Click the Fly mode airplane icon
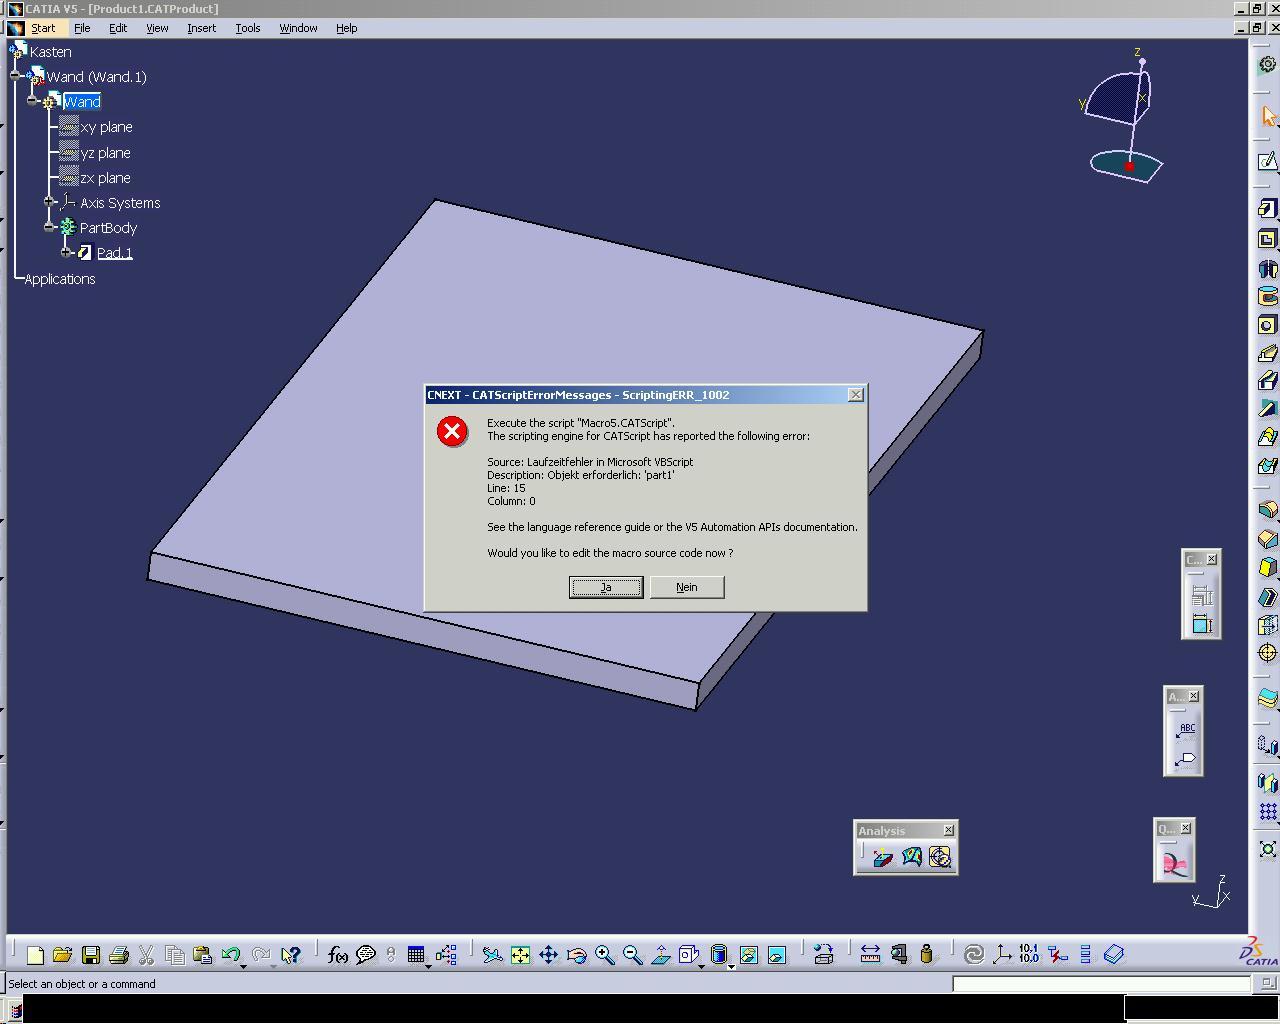Viewport: 1280px width, 1024px height. (492, 955)
